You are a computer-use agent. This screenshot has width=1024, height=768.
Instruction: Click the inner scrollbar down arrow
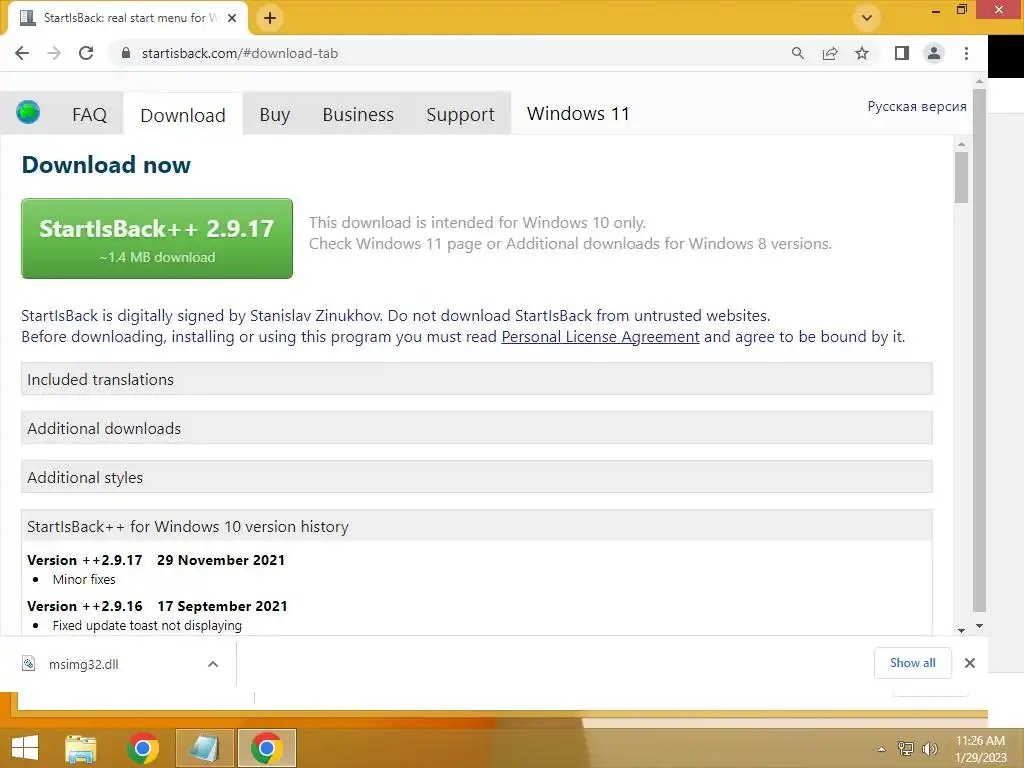click(x=961, y=630)
